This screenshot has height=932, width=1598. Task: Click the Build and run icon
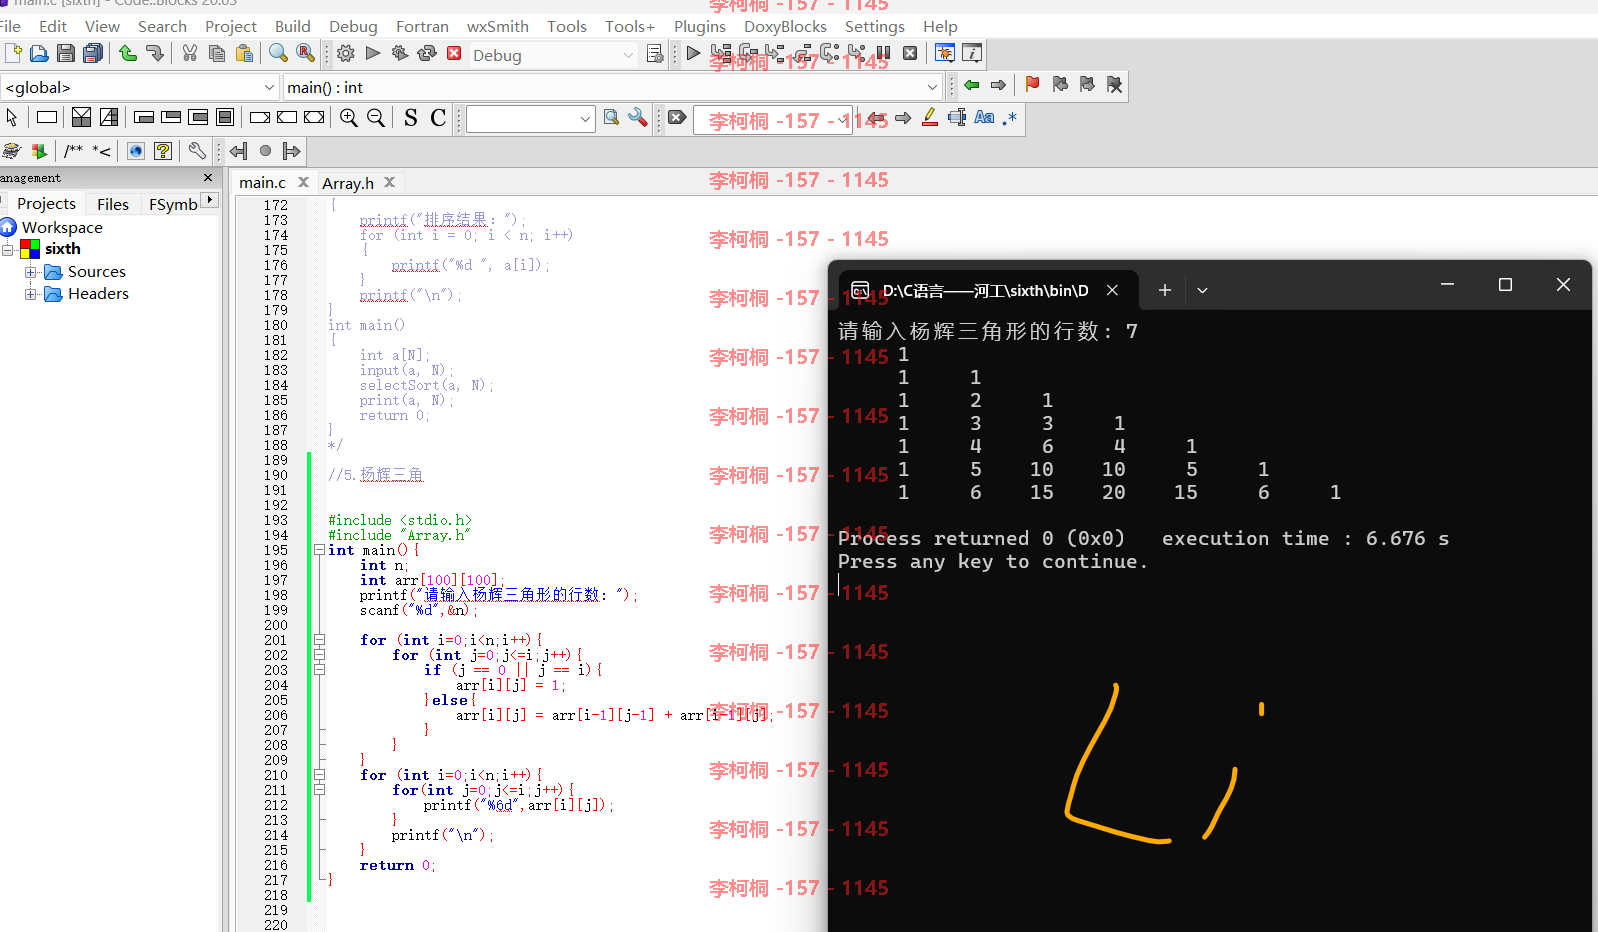400,53
